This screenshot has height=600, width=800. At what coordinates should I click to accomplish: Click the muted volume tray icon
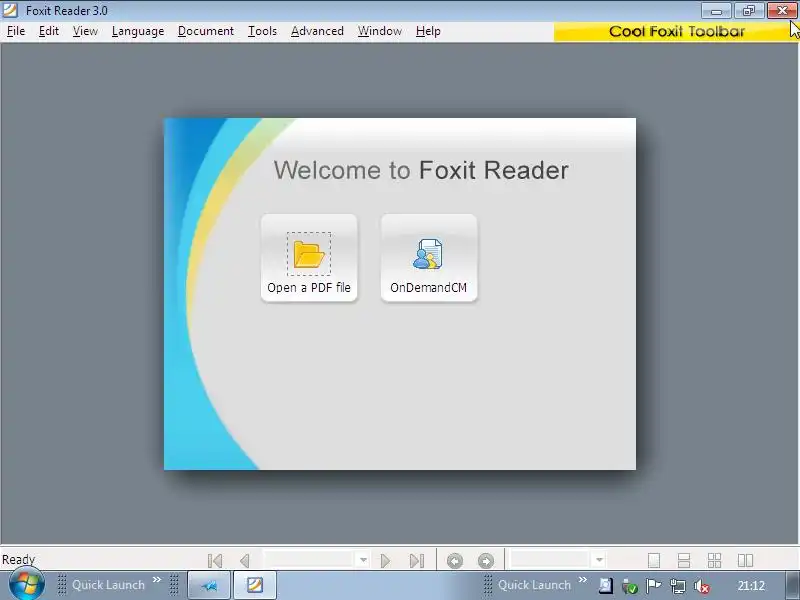[702, 586]
